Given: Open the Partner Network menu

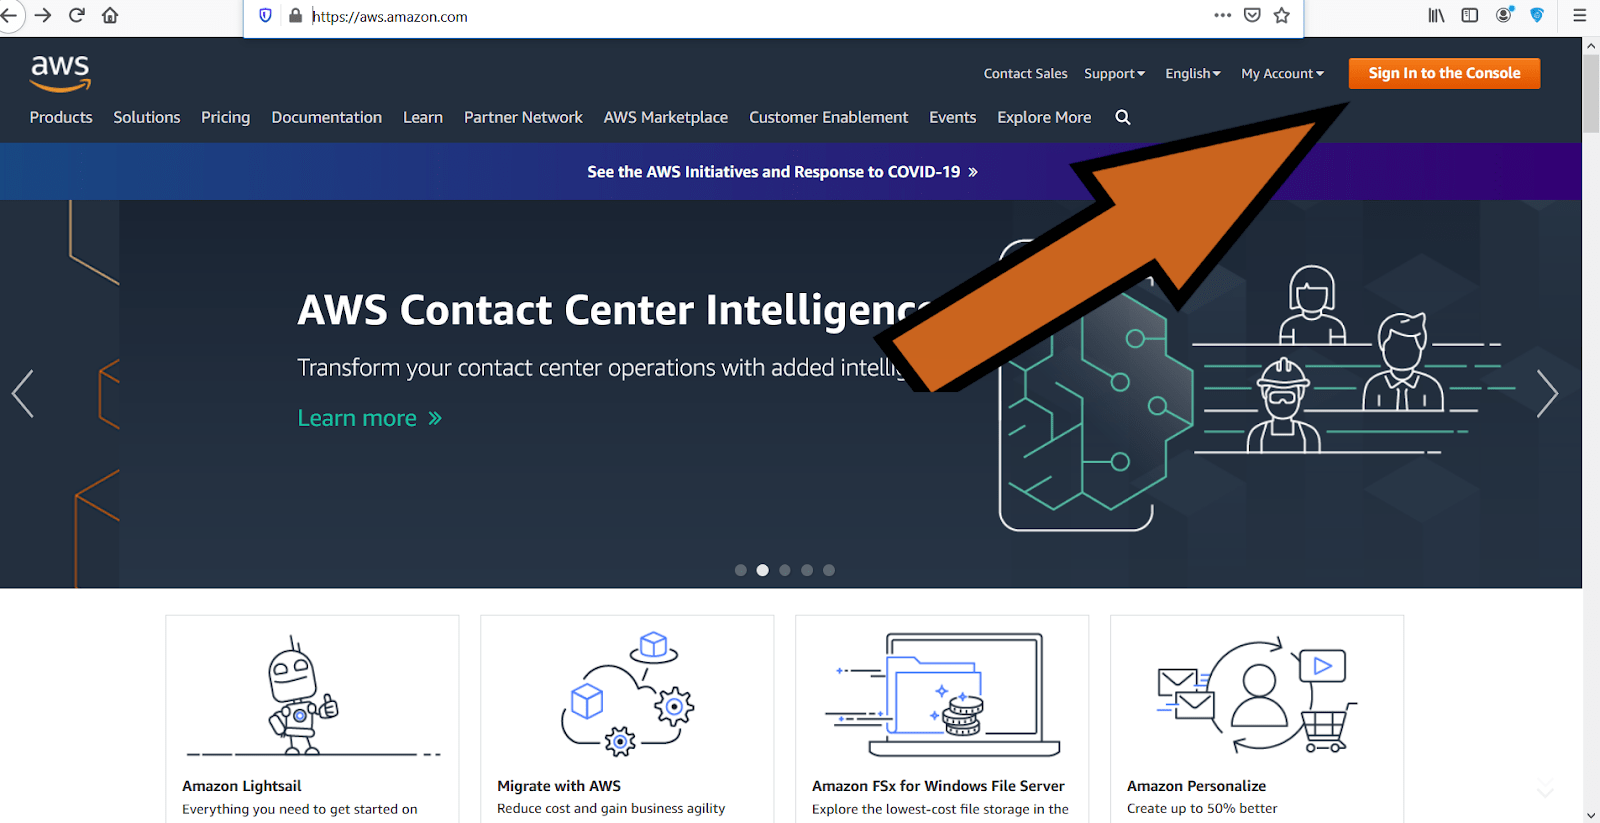Looking at the screenshot, I should point(523,117).
